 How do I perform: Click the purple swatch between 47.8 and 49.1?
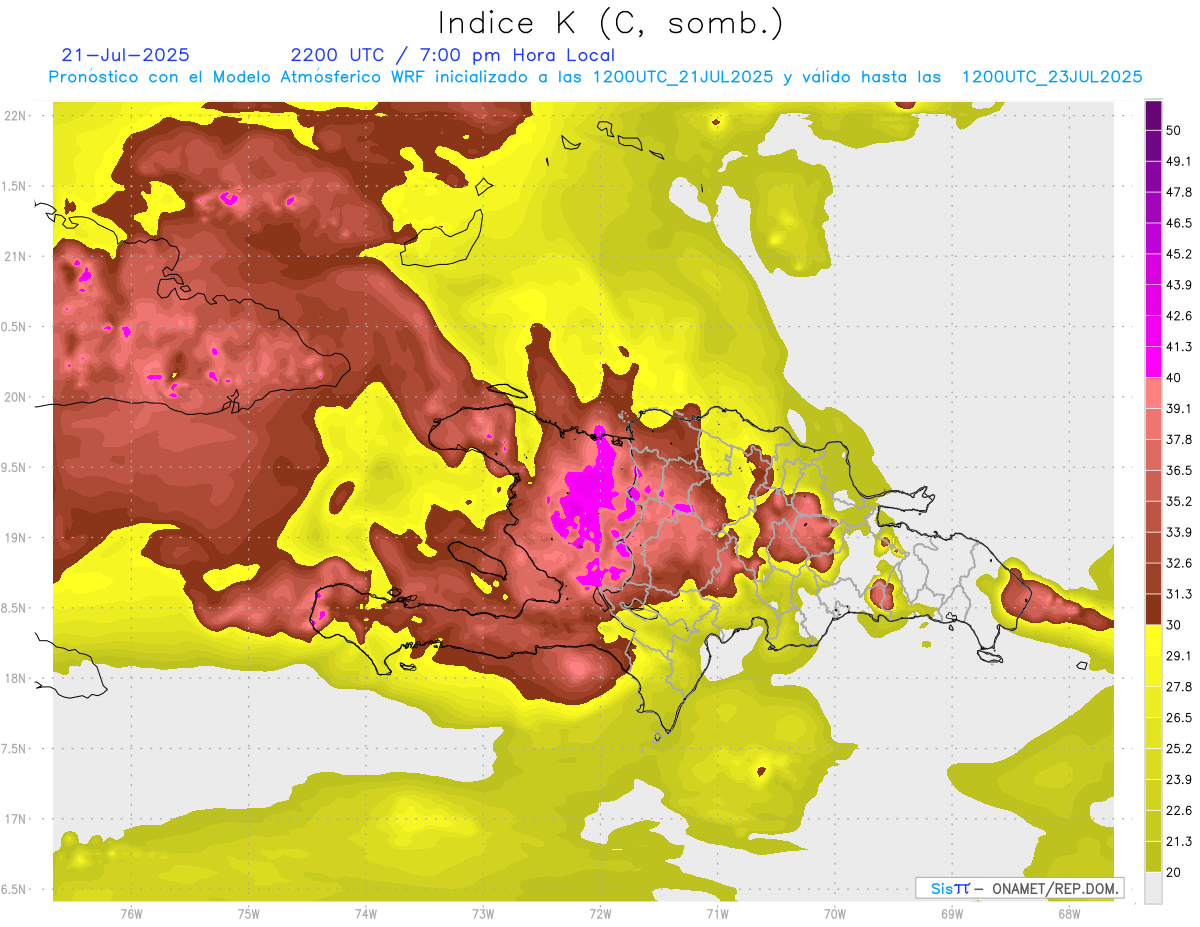(1154, 177)
